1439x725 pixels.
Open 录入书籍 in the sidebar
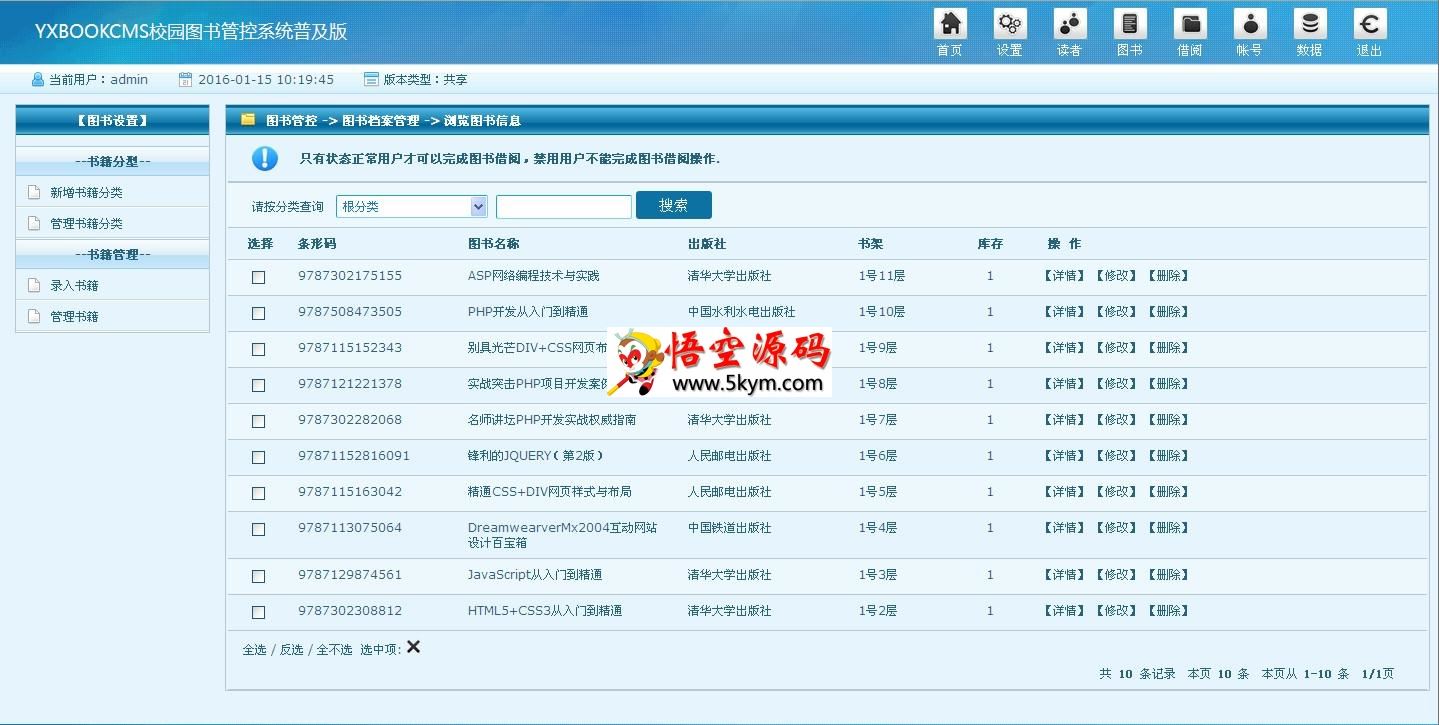tap(74, 285)
